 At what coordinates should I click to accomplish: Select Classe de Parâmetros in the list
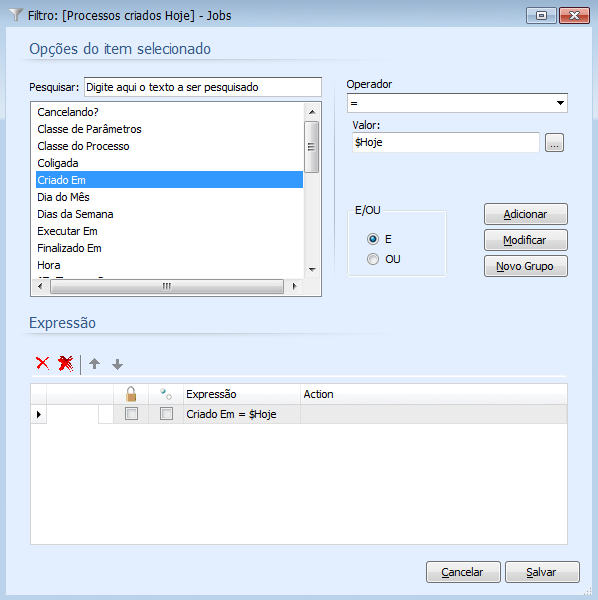click(169, 129)
